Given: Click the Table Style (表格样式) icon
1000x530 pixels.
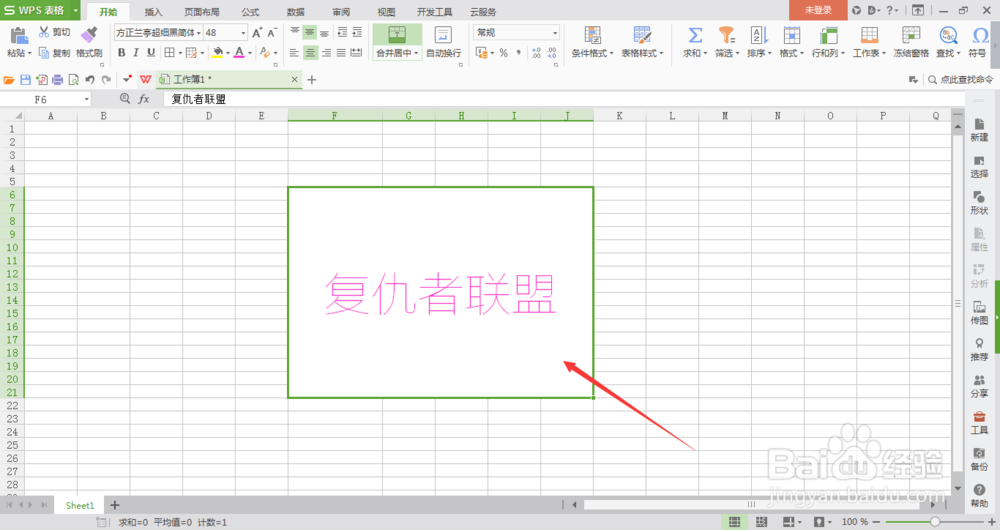Looking at the screenshot, I should 642,35.
